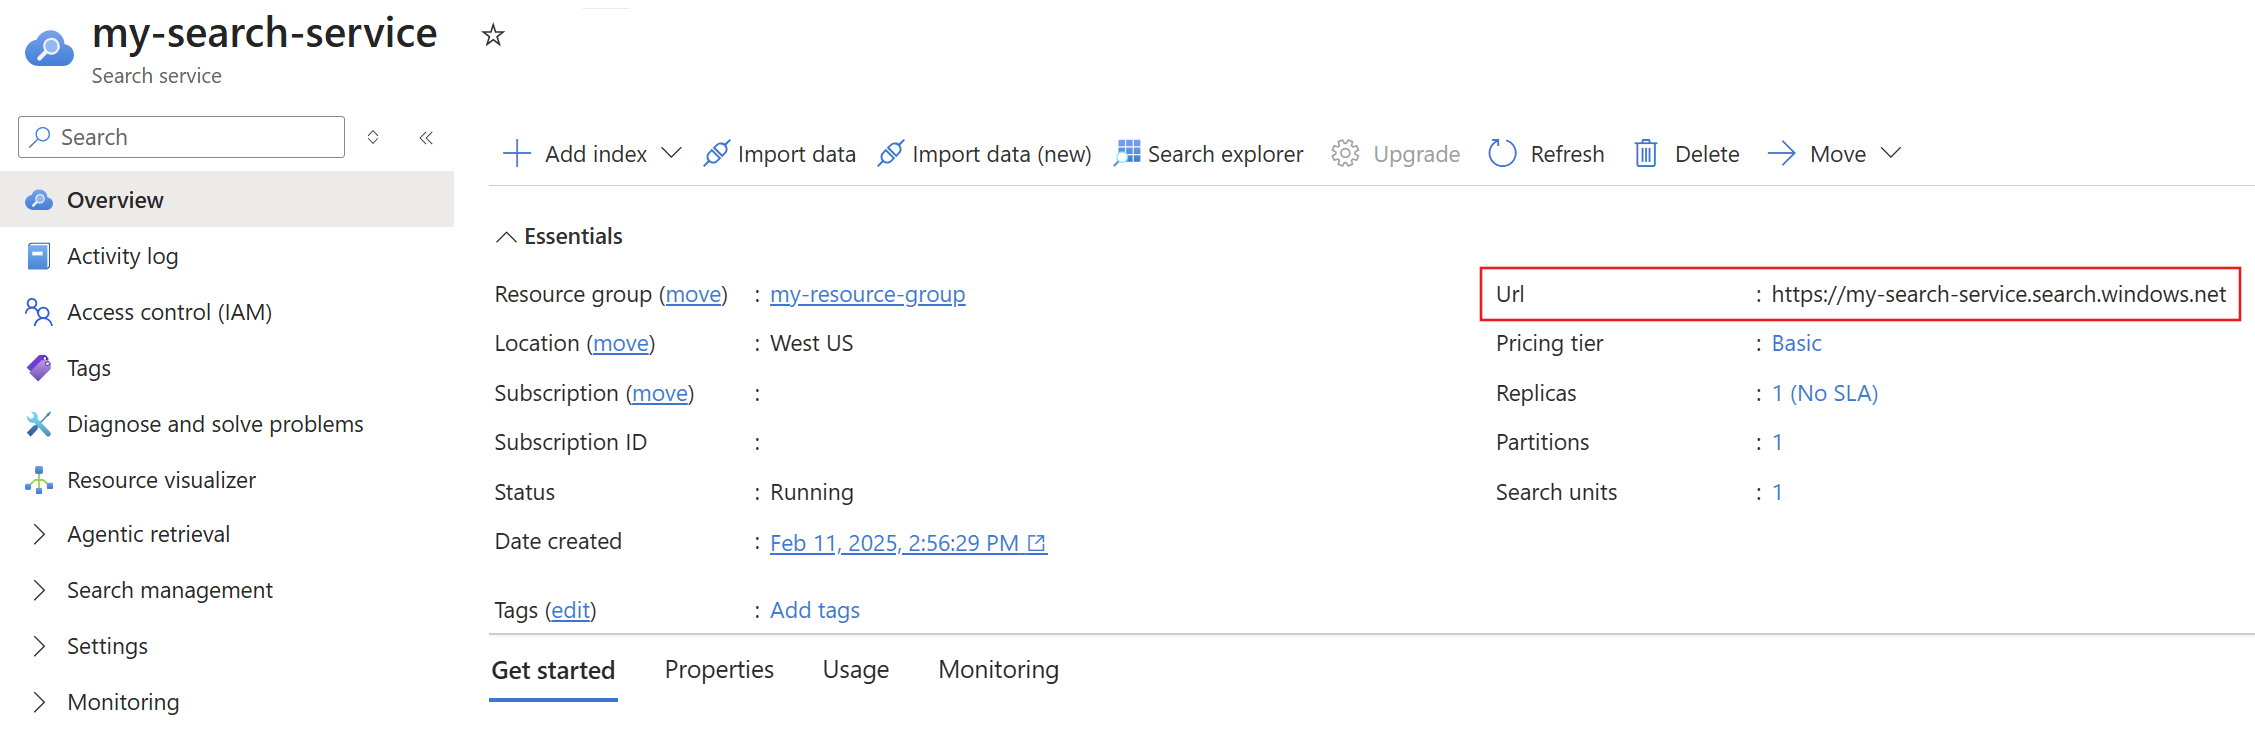Expand Settings in the sidebar
The image size is (2255, 737).
click(39, 647)
